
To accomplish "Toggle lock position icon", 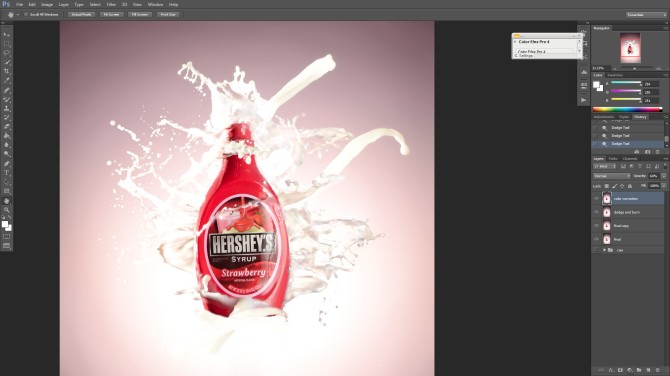I will pyautogui.click(x=622, y=186).
